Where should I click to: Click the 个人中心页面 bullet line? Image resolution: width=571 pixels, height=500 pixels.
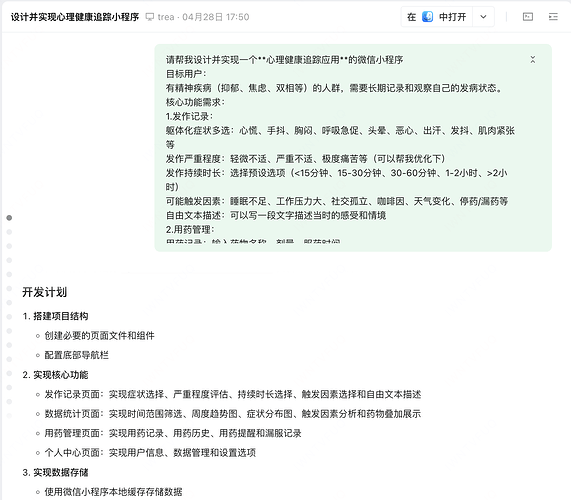[x=150, y=453]
